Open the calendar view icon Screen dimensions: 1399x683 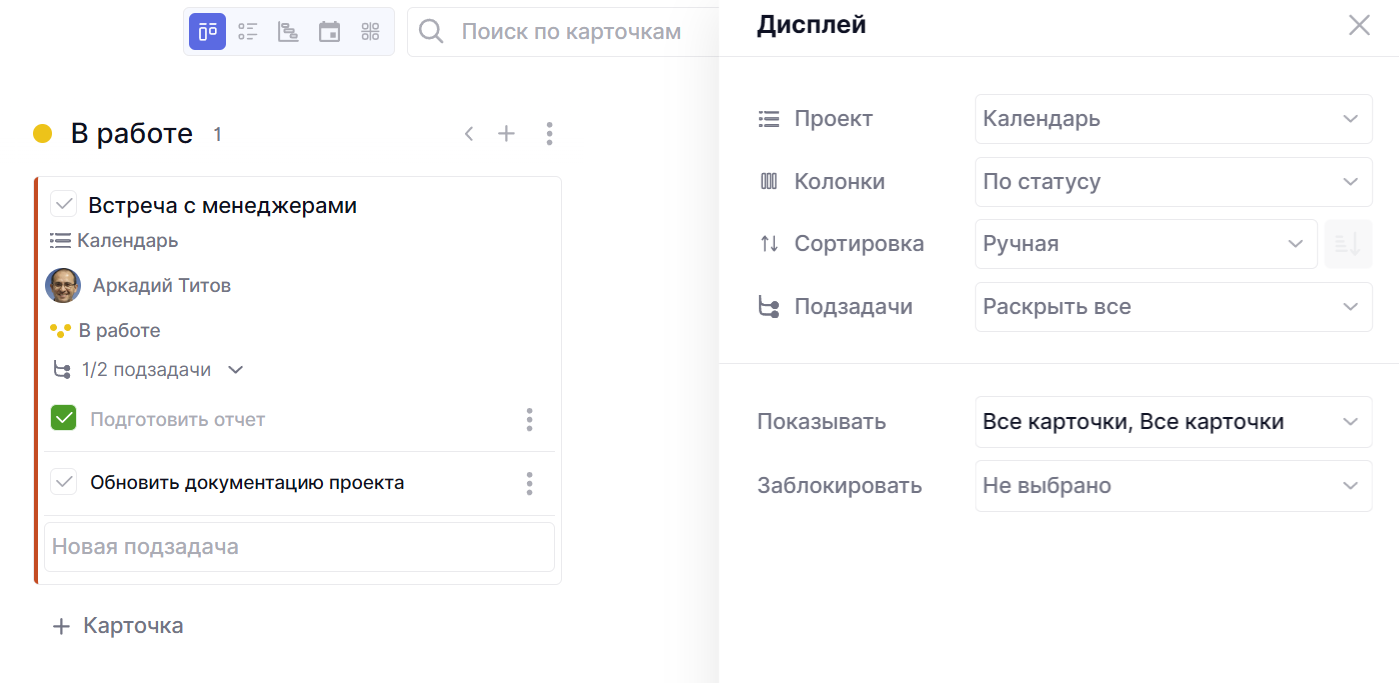point(329,32)
